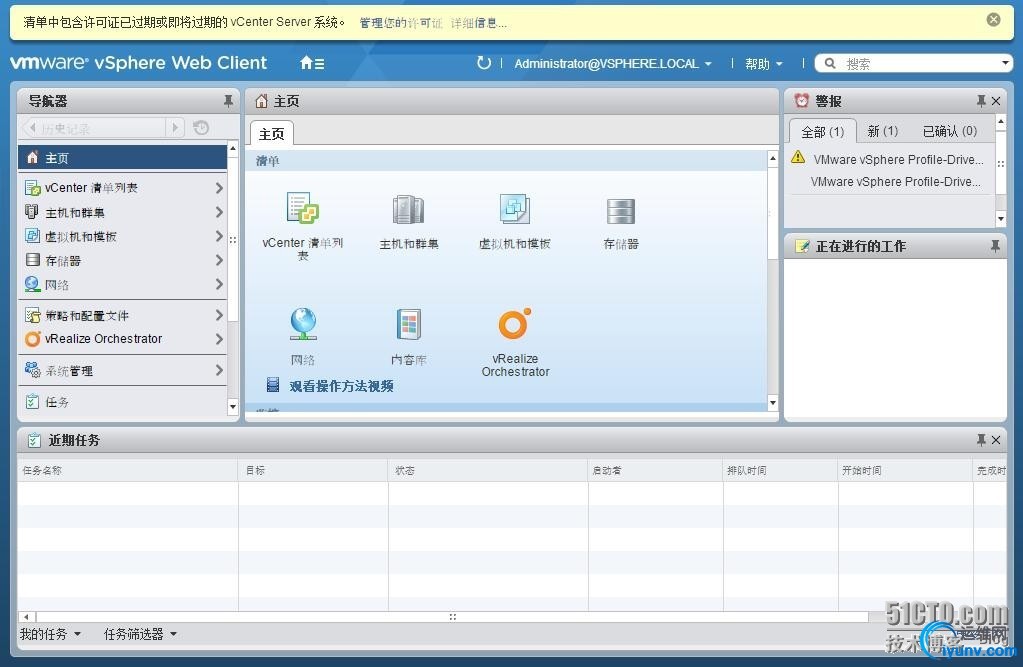Switch to 新 (1) alarms tab

(x=882, y=131)
